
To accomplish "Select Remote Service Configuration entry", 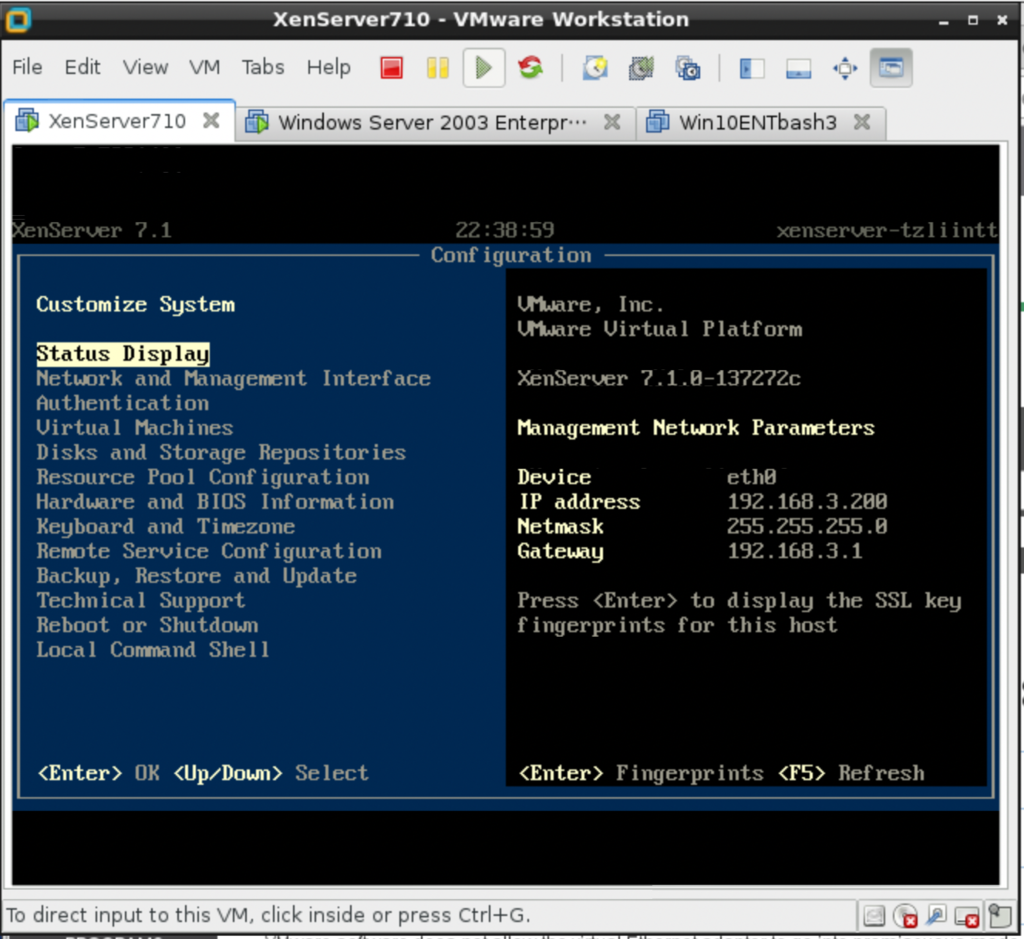I will tap(209, 552).
